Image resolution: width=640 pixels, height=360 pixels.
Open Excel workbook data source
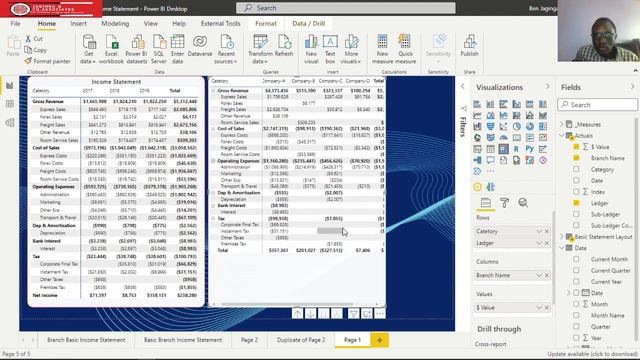click(x=111, y=49)
